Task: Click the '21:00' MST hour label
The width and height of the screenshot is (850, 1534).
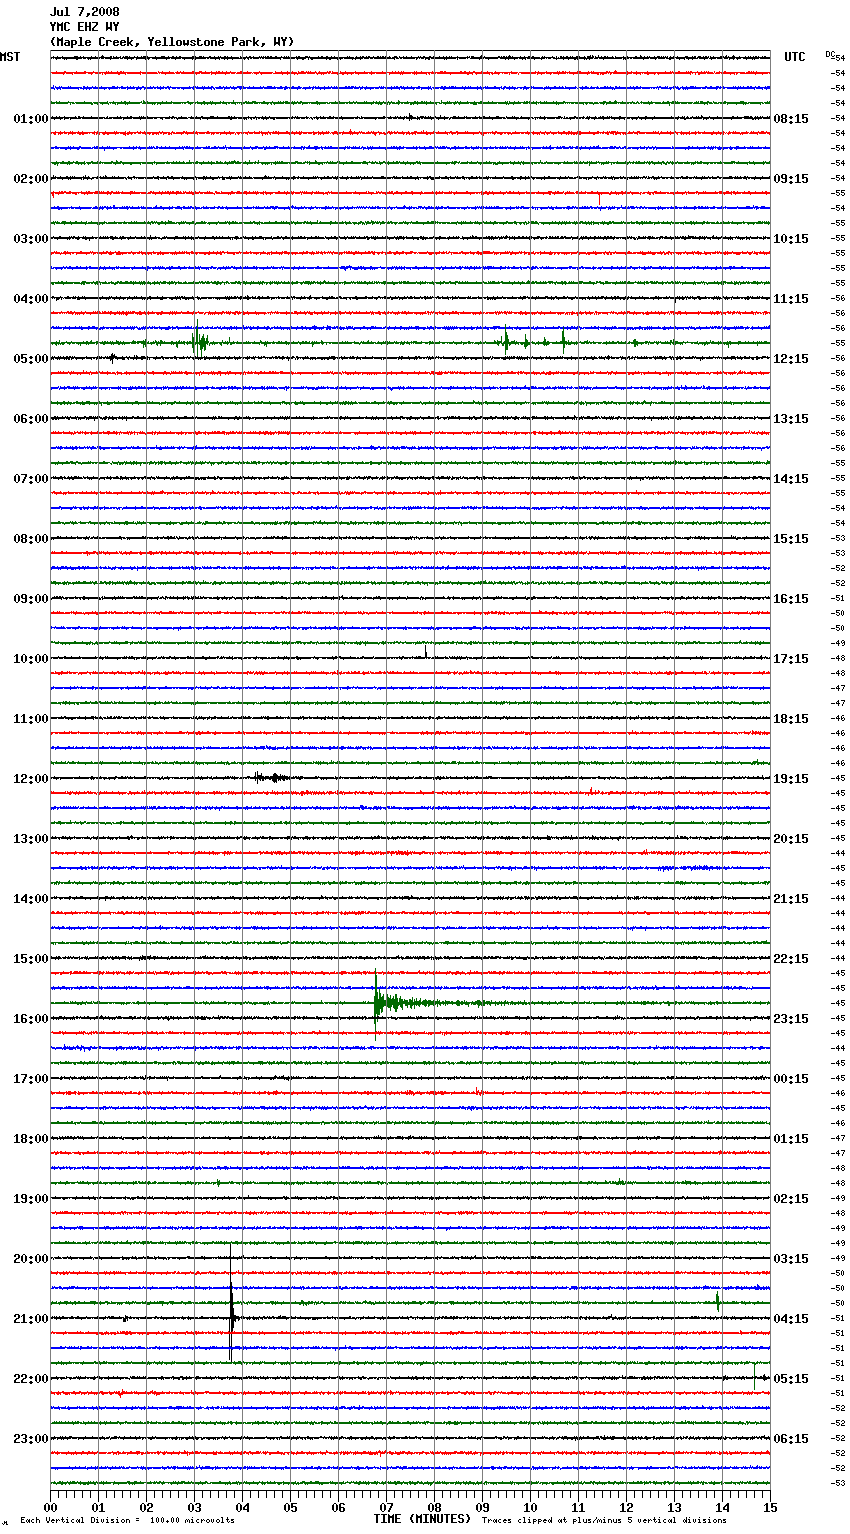Action: pos(31,1319)
